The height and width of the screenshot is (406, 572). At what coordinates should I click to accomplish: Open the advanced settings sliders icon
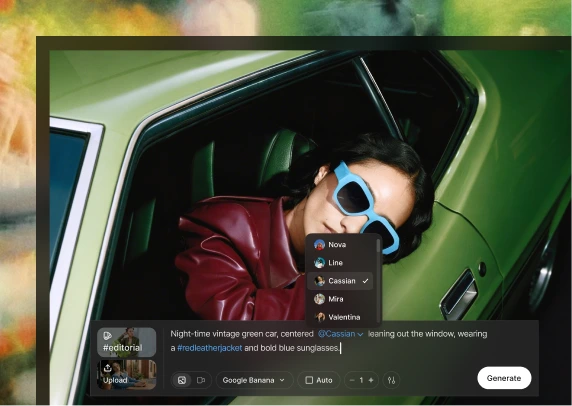391,380
